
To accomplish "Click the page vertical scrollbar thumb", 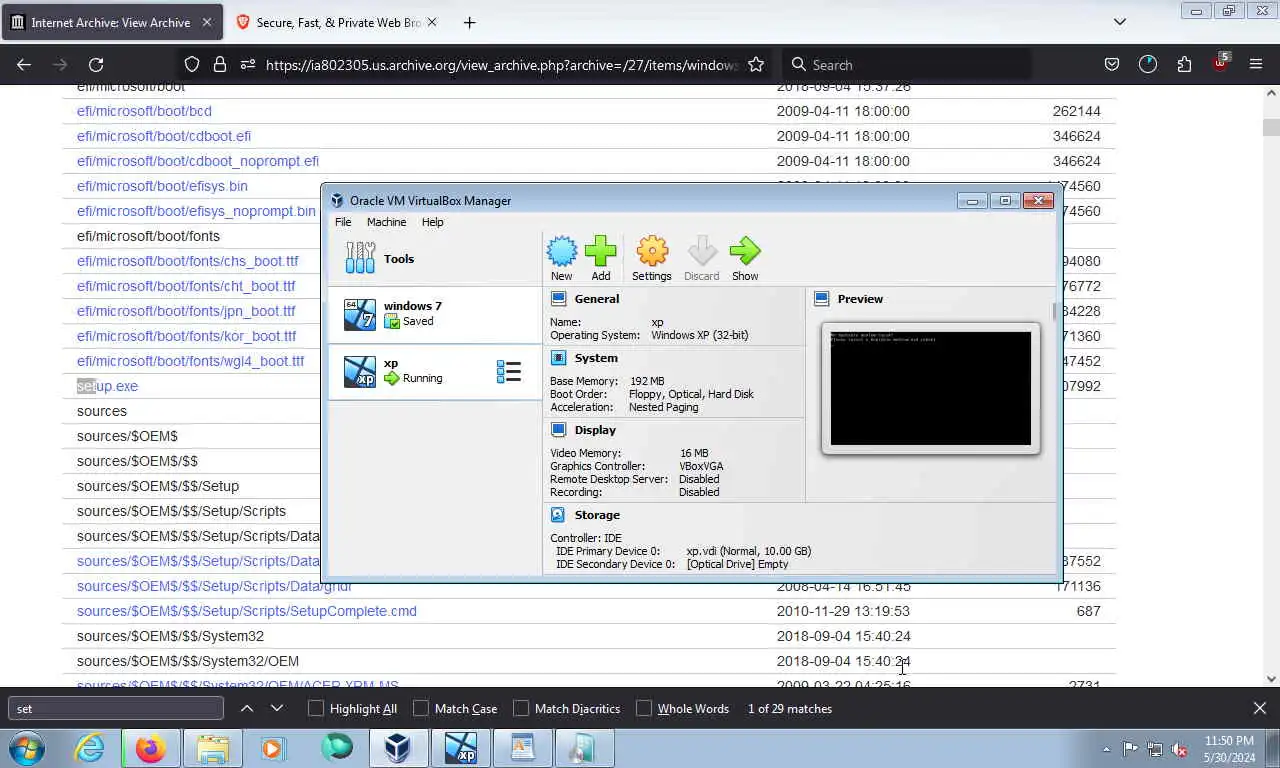I will 1271,127.
